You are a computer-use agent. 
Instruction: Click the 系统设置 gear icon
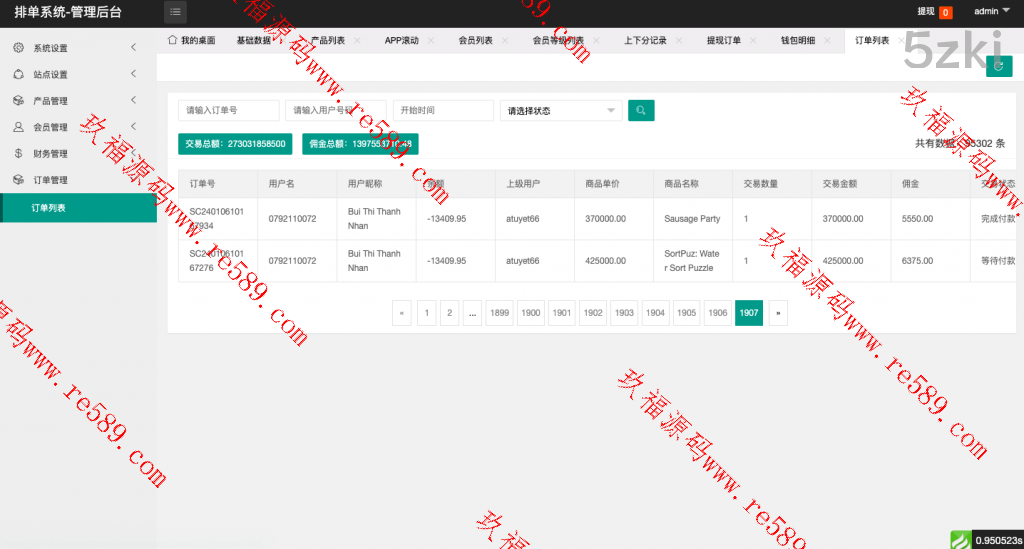[18, 48]
